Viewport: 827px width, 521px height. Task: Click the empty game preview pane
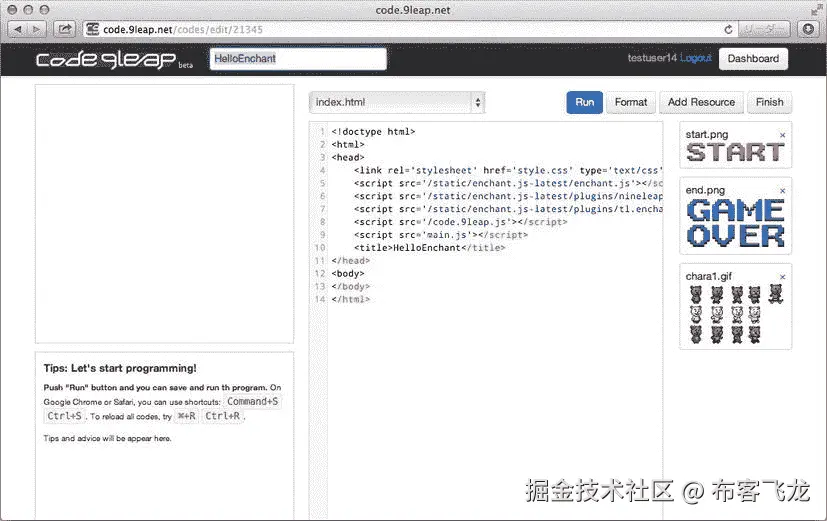(x=165, y=214)
